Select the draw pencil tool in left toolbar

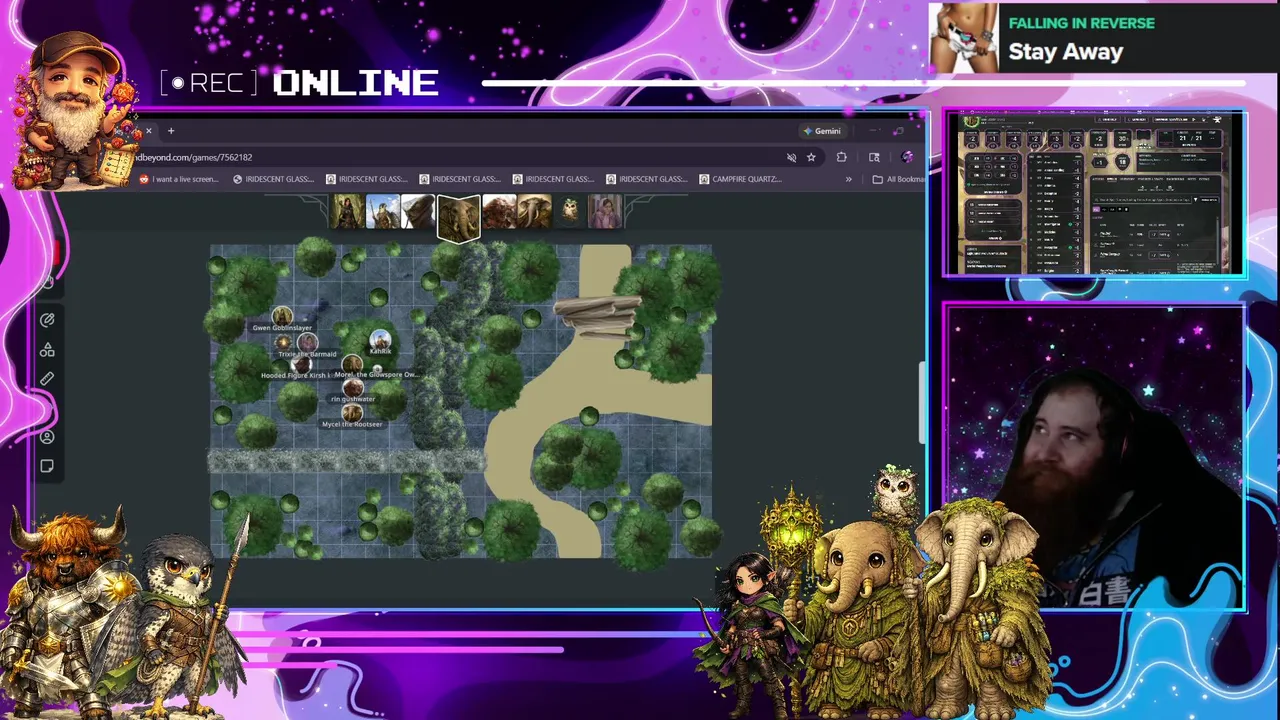47,320
